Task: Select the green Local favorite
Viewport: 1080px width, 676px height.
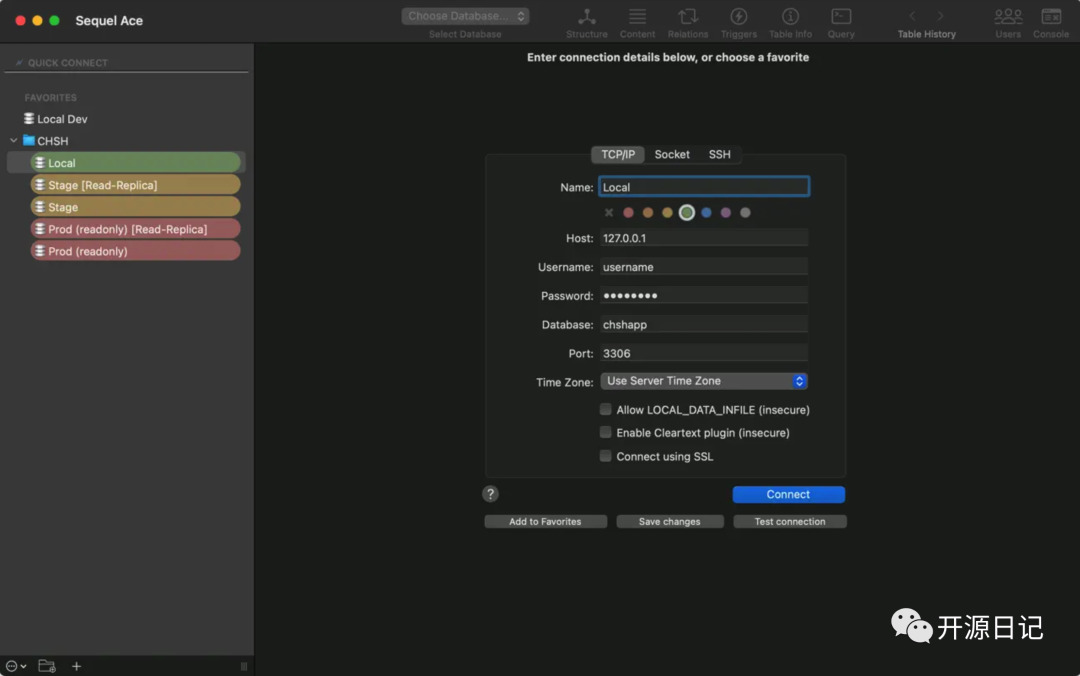Action: (x=136, y=163)
